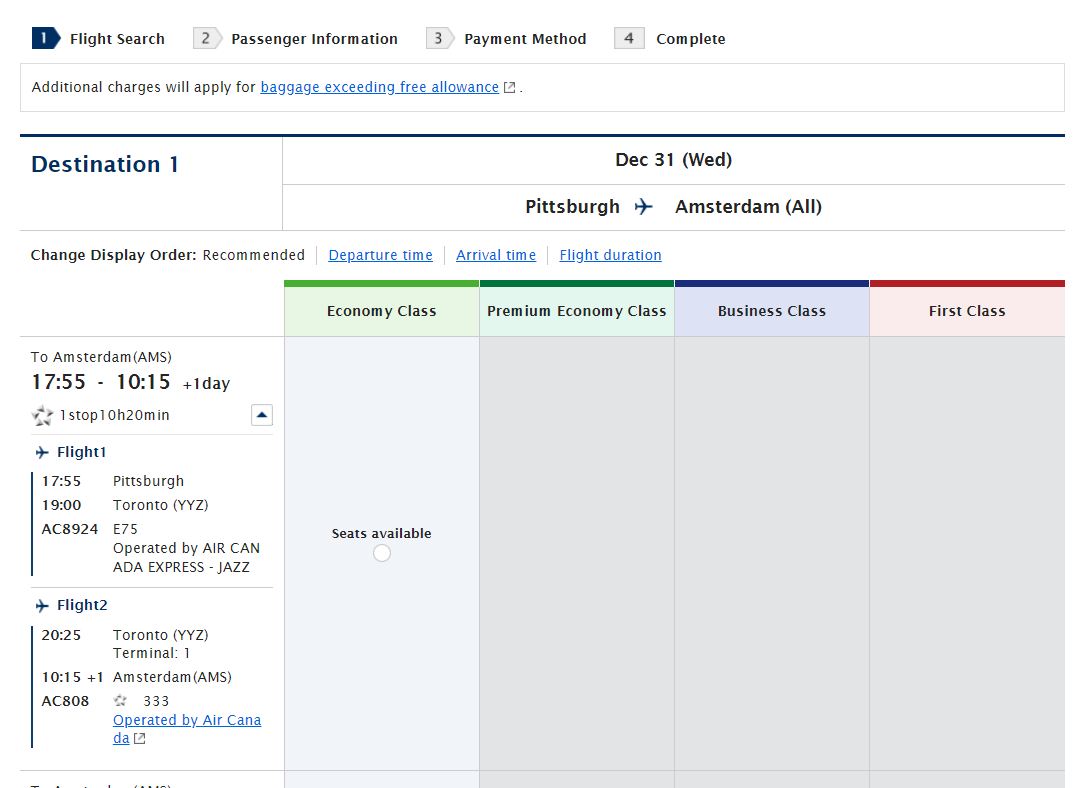Click the external link icon after Air Canada
1092x788 pixels.
pos(140,739)
